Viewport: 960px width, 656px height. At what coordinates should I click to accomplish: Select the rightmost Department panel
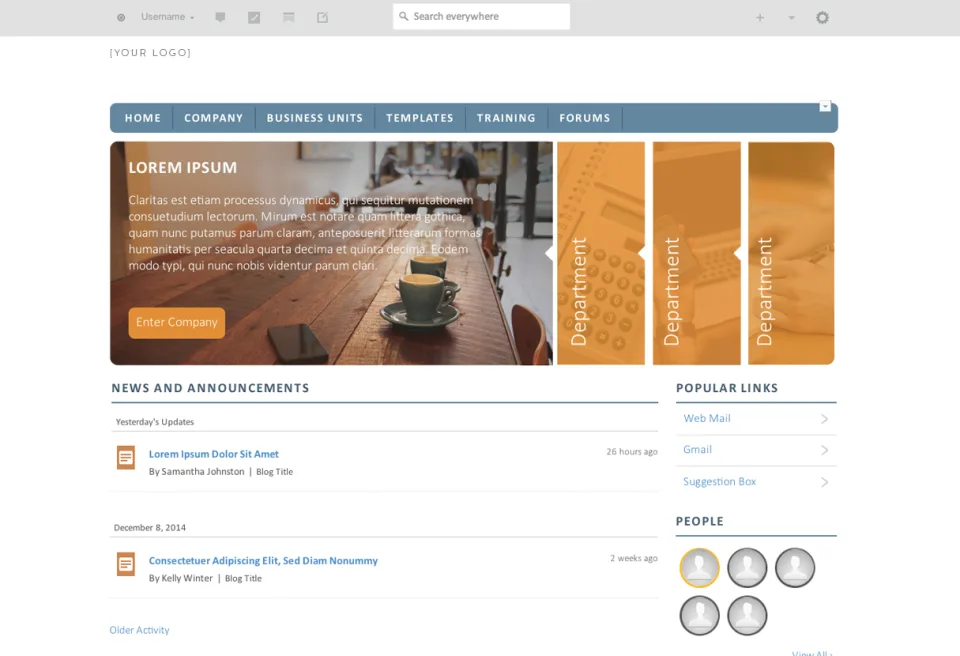791,253
